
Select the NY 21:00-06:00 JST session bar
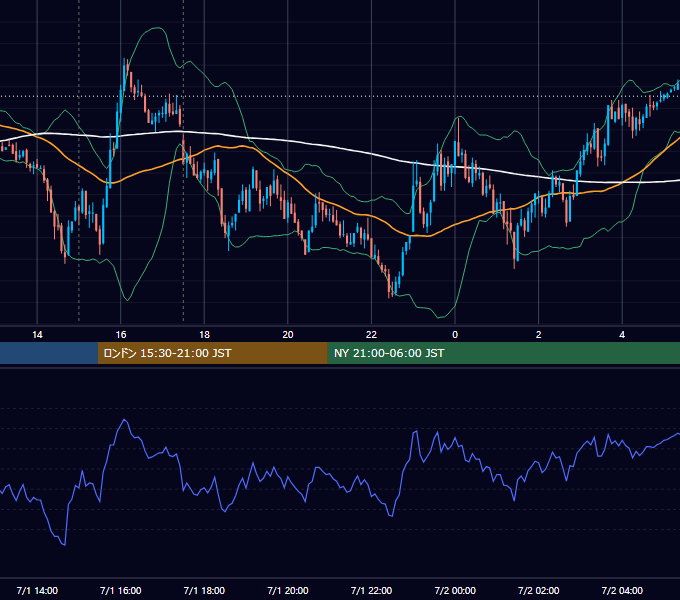(503, 353)
